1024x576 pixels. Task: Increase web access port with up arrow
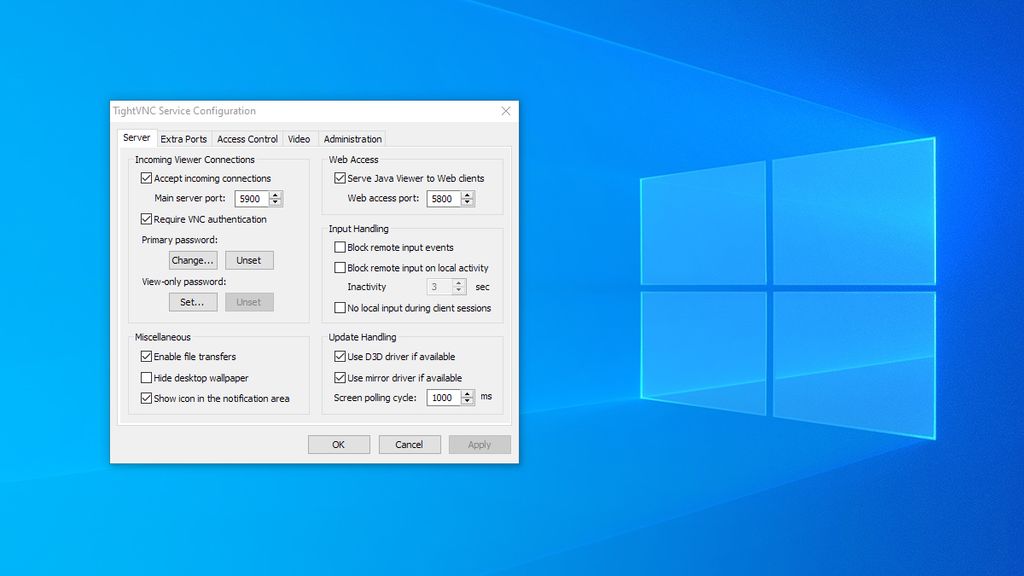point(467,195)
